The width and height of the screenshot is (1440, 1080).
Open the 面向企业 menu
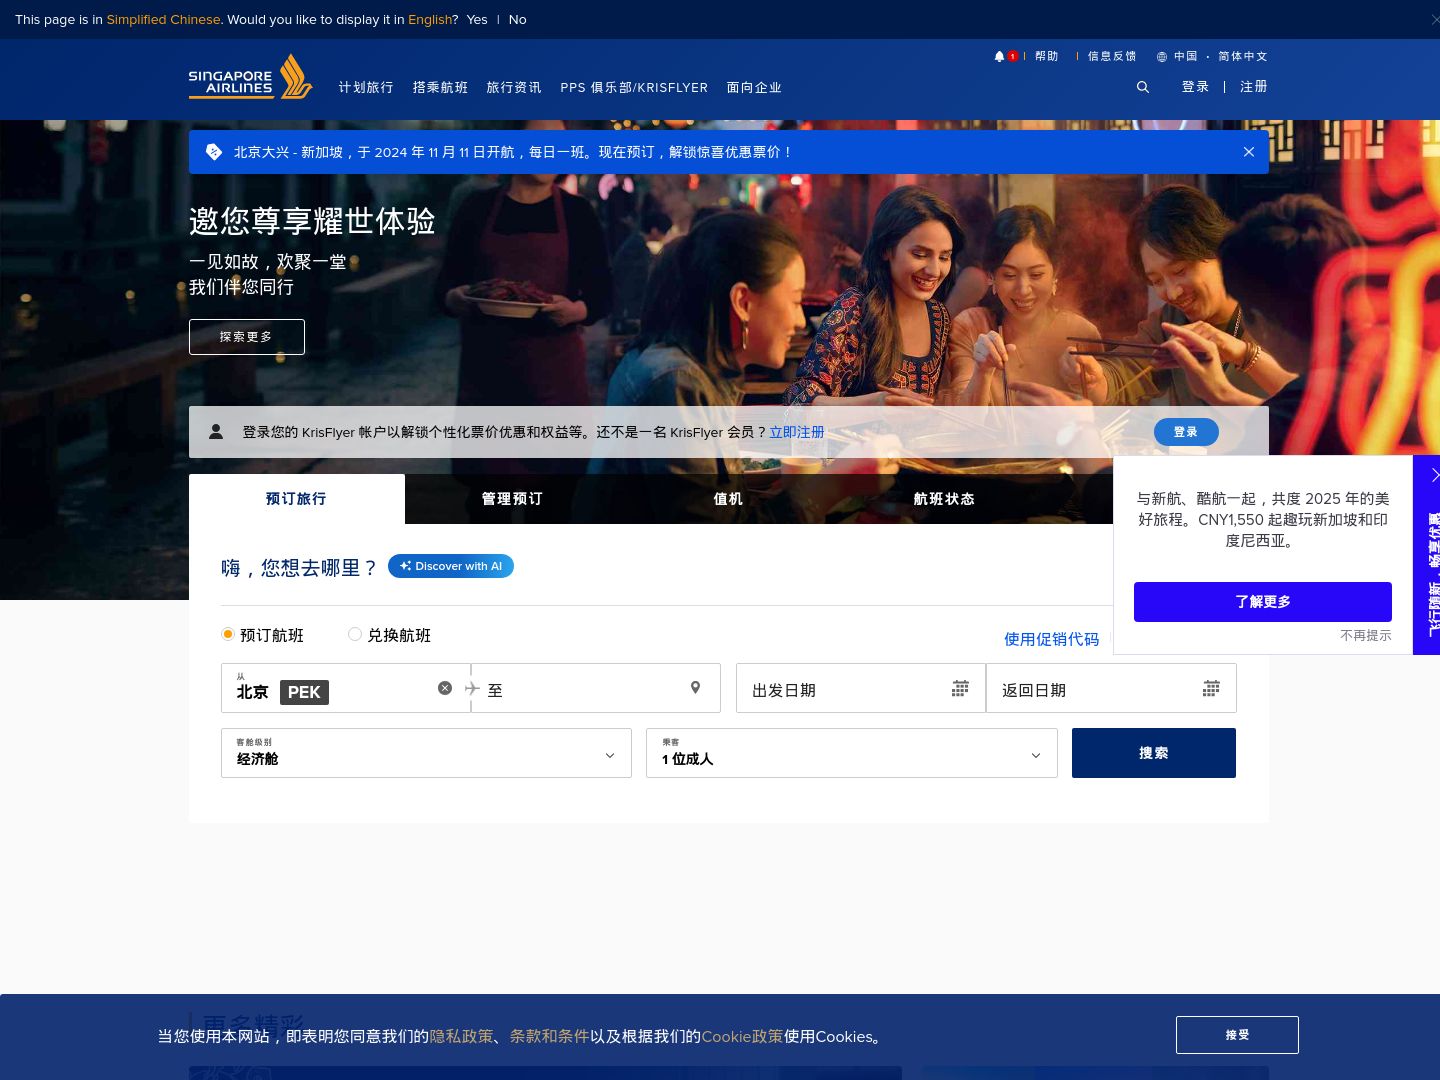tap(754, 88)
